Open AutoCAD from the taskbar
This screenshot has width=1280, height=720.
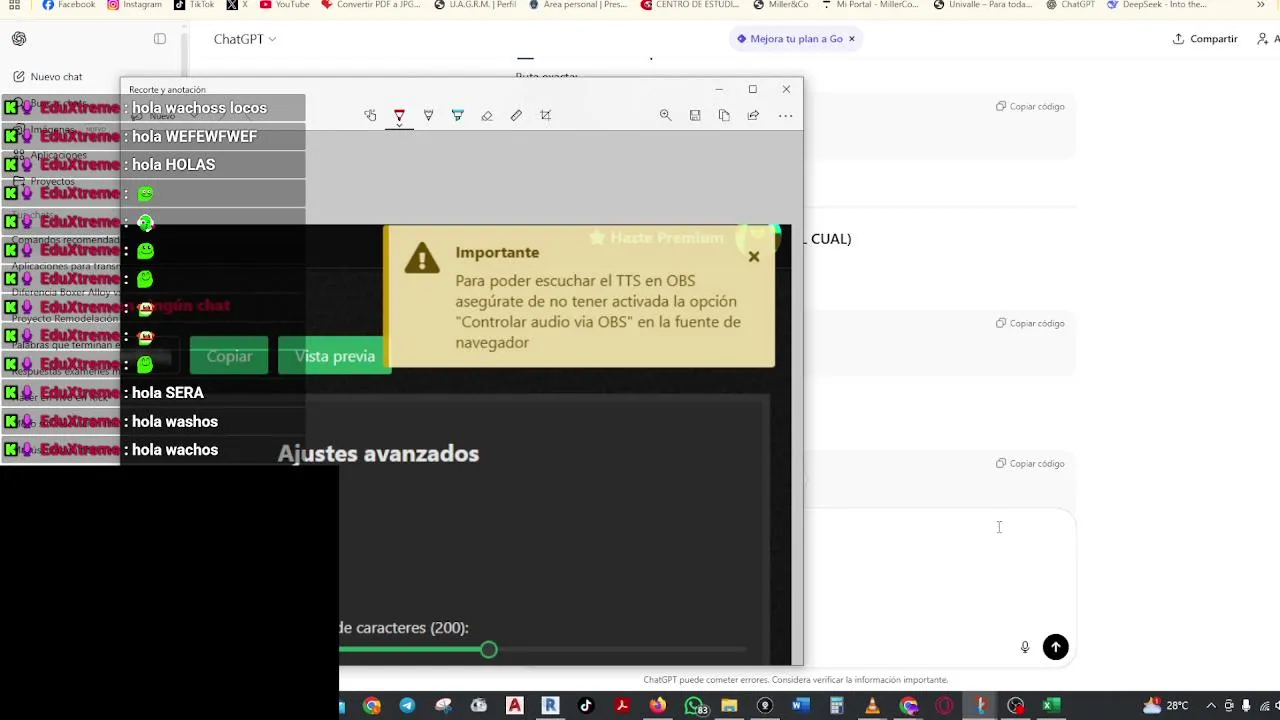coord(515,706)
